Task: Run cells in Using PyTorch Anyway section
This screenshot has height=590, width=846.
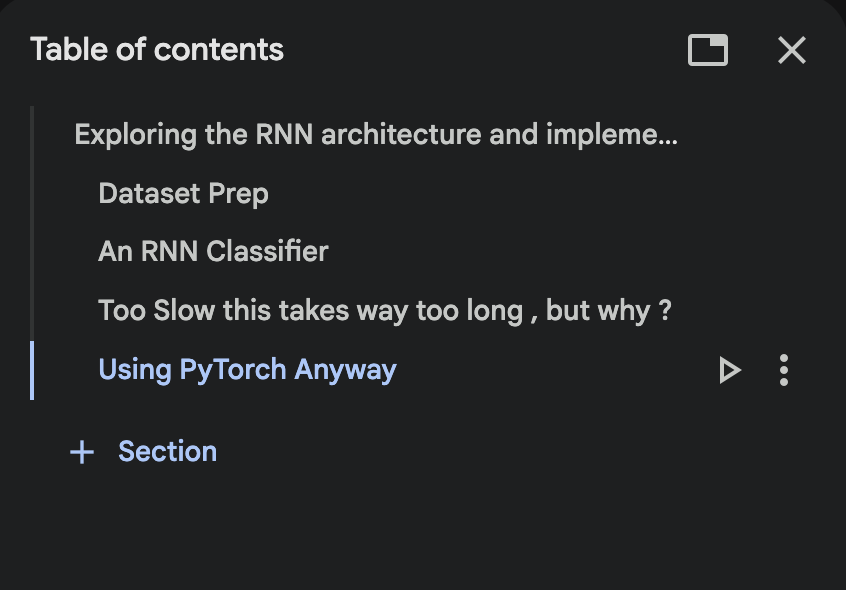Action: pyautogui.click(x=730, y=371)
